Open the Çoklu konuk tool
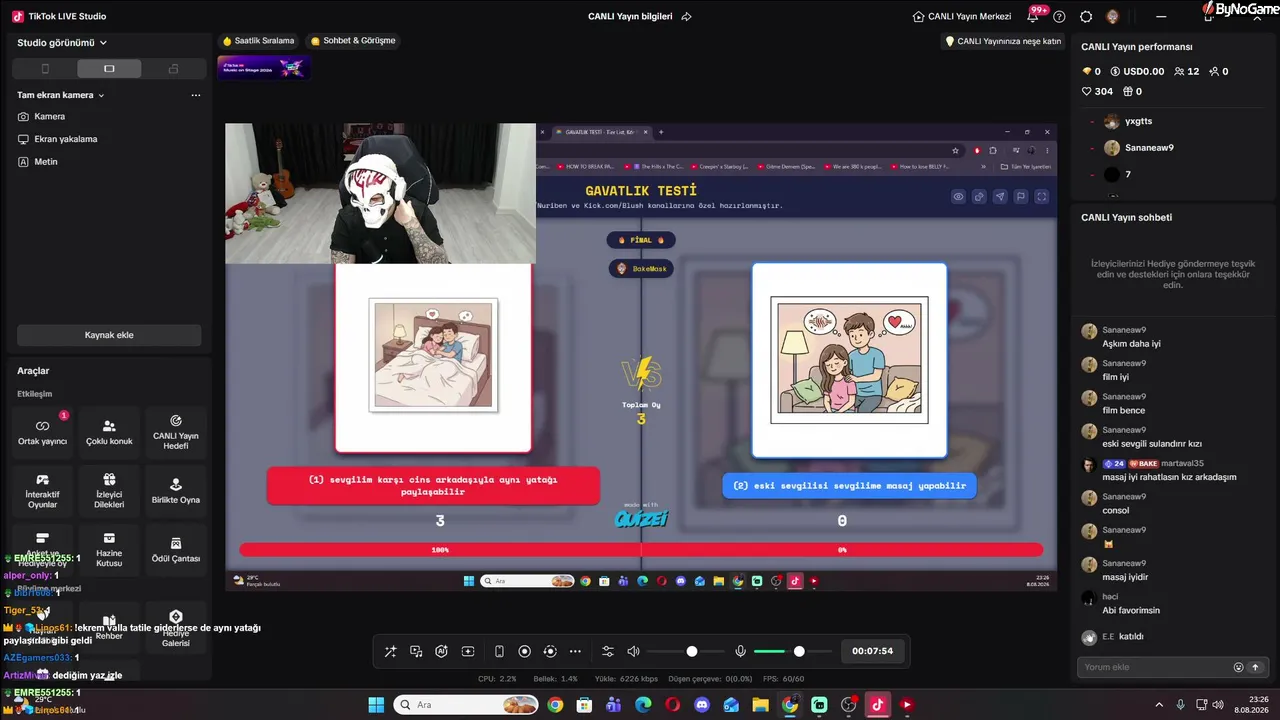Viewport: 1280px width, 720px height. coord(109,432)
